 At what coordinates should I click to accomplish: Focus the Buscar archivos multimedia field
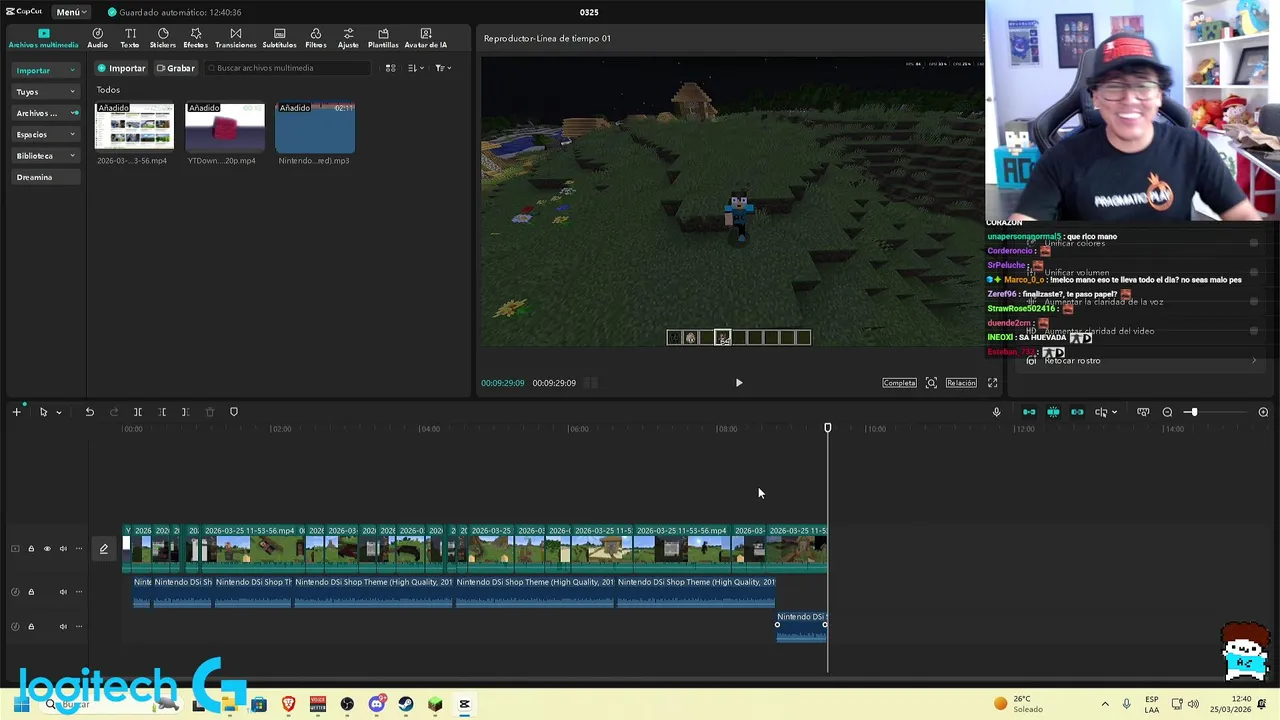pyautogui.click(x=288, y=68)
